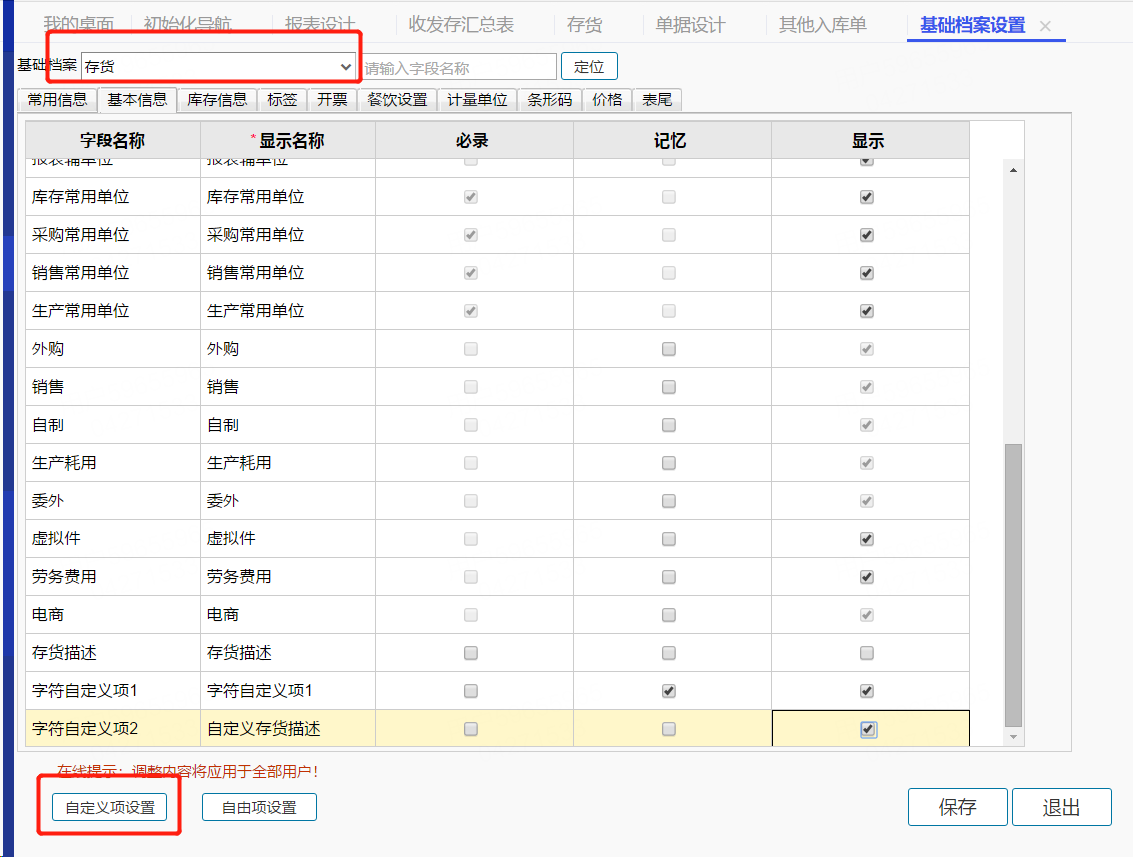
Task: Close the 基础档案设置 tab
Action: tap(1045, 26)
